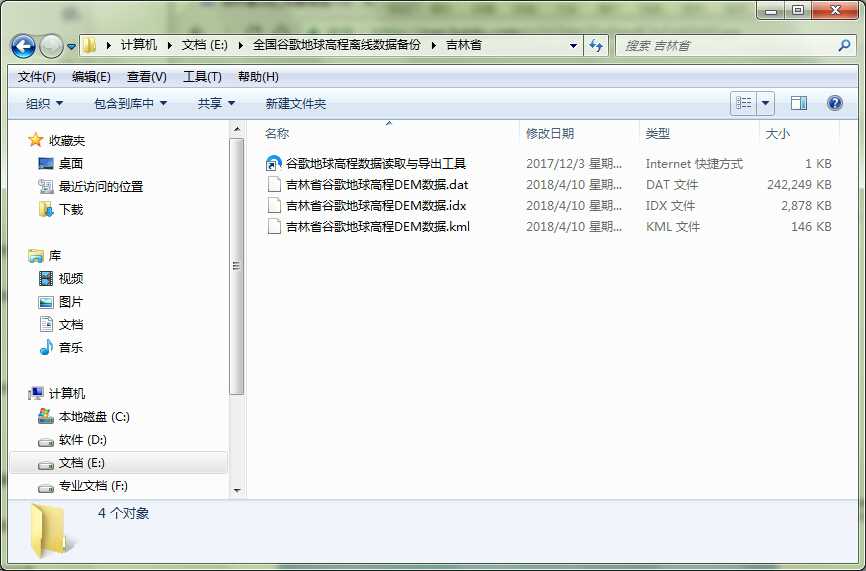Toggle the preview pane icon
Image resolution: width=866 pixels, height=571 pixels.
click(x=799, y=103)
